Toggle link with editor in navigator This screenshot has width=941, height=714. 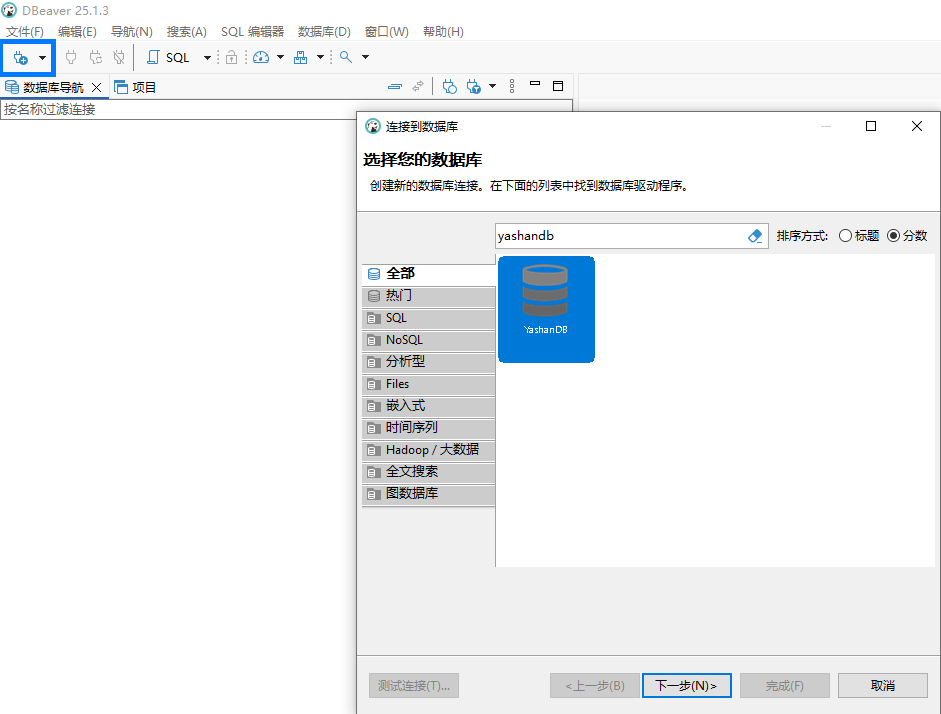coord(418,87)
